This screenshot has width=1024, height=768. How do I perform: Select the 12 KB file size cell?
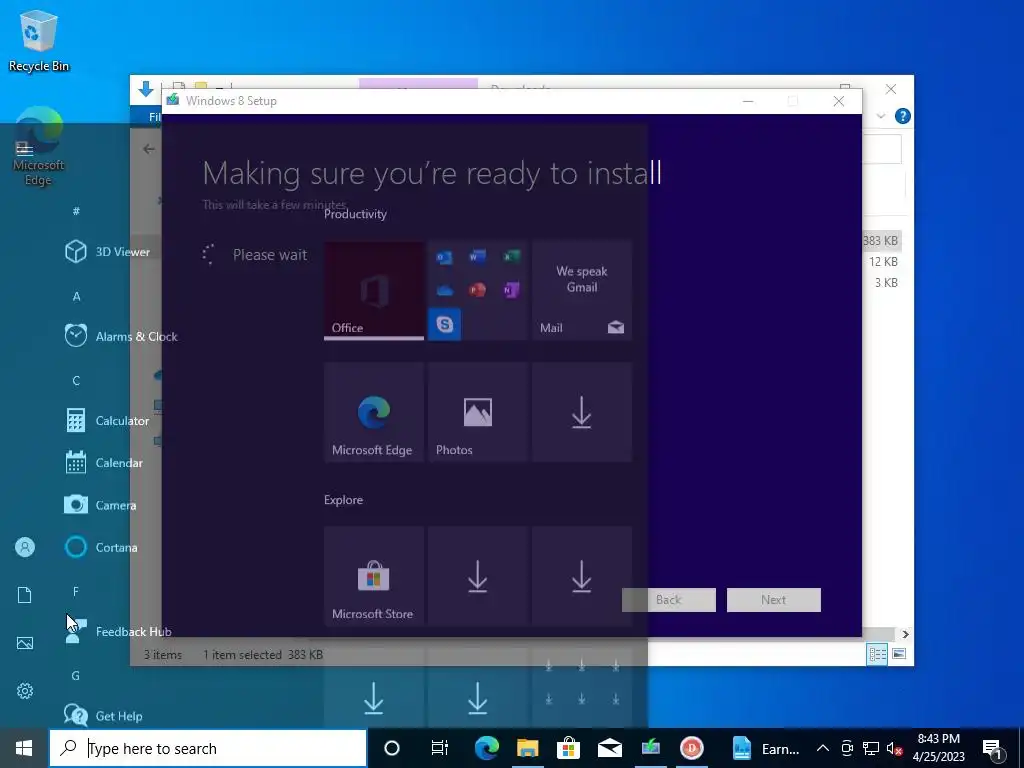coord(884,262)
